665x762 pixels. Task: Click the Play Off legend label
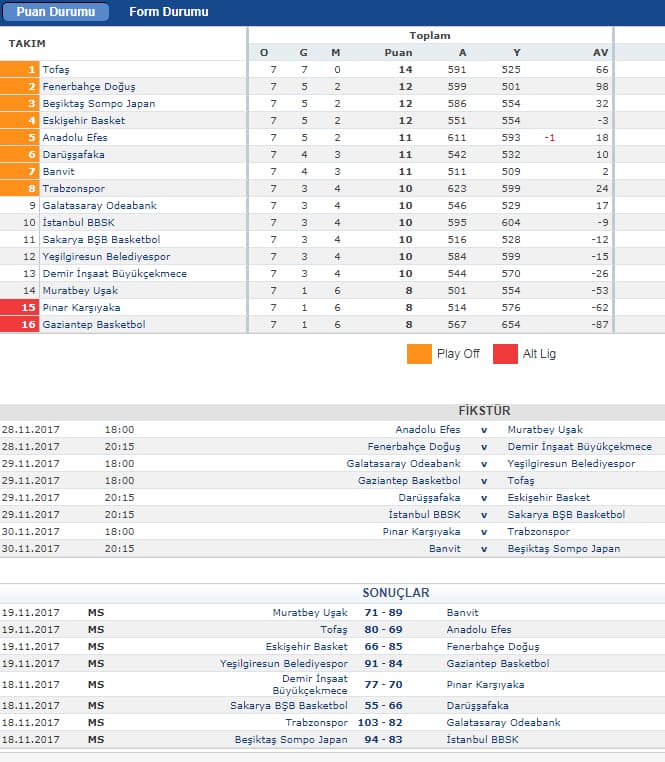(458, 354)
